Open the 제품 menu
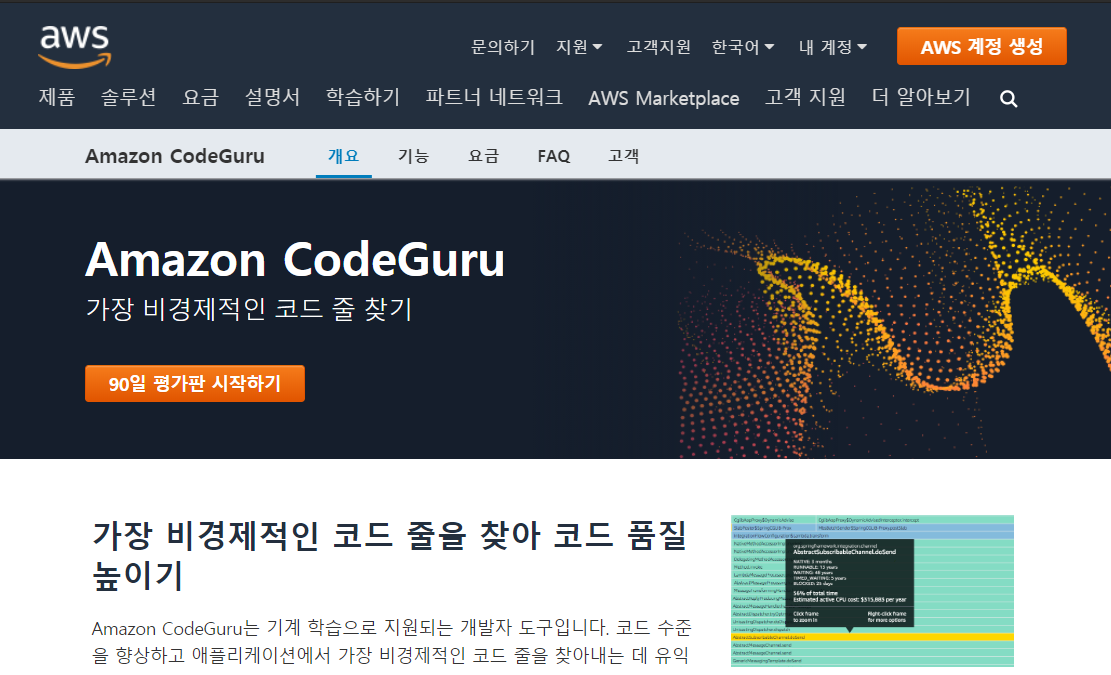Viewport: 1111px width, 675px height. tap(57, 97)
